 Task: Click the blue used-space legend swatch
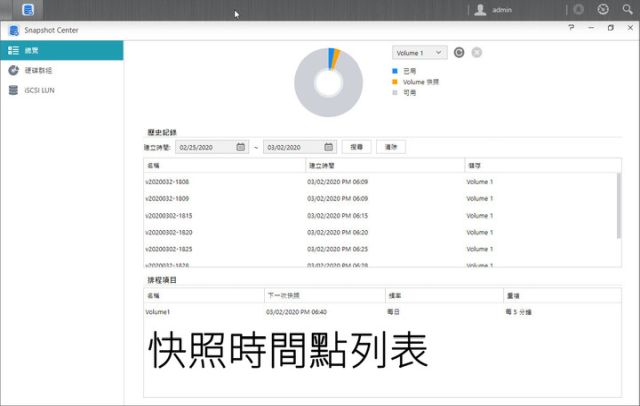395,71
